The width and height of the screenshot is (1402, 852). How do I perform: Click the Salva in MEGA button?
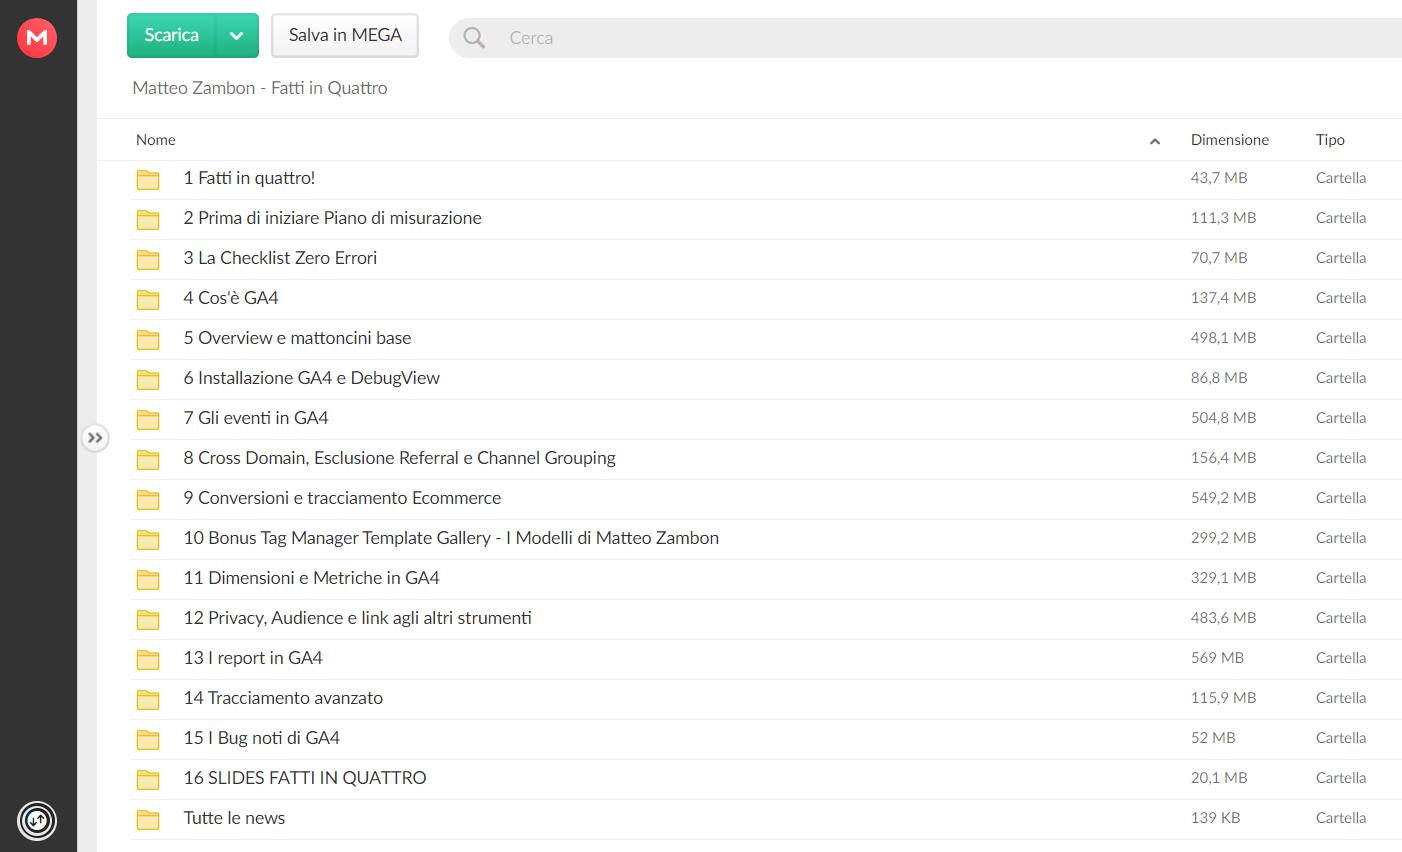click(x=345, y=36)
